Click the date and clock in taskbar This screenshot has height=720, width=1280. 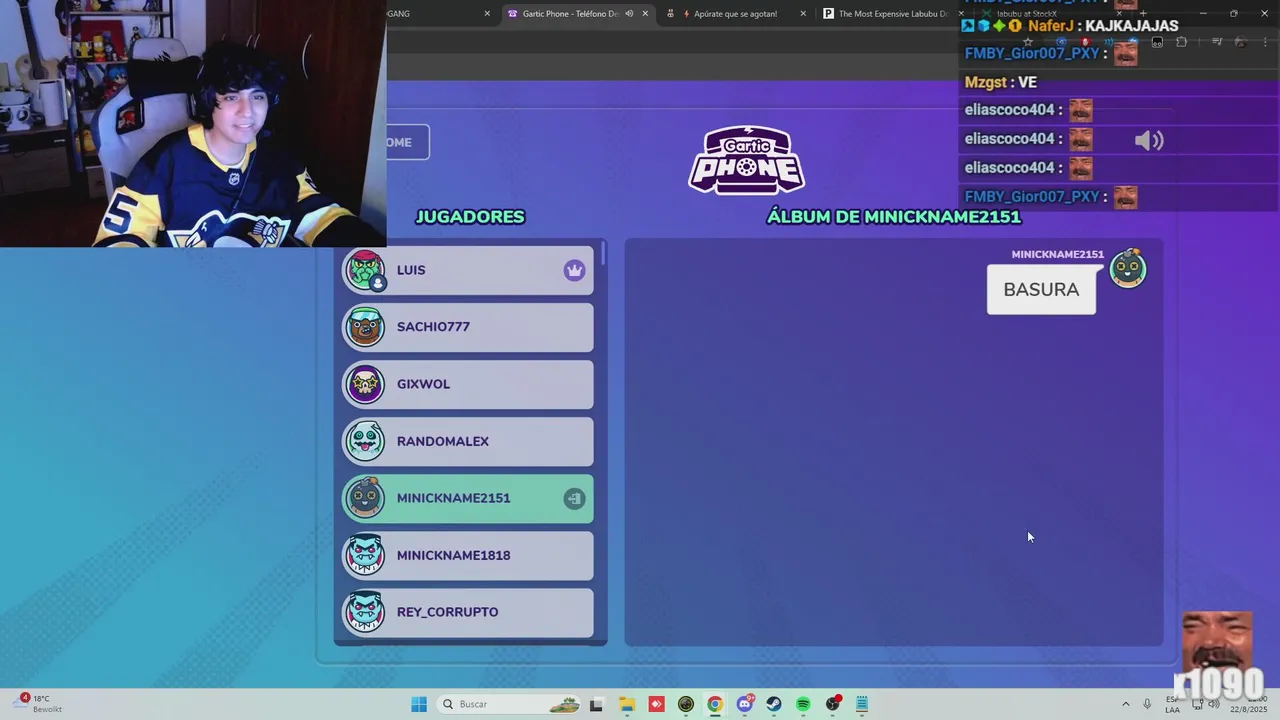(1248, 704)
